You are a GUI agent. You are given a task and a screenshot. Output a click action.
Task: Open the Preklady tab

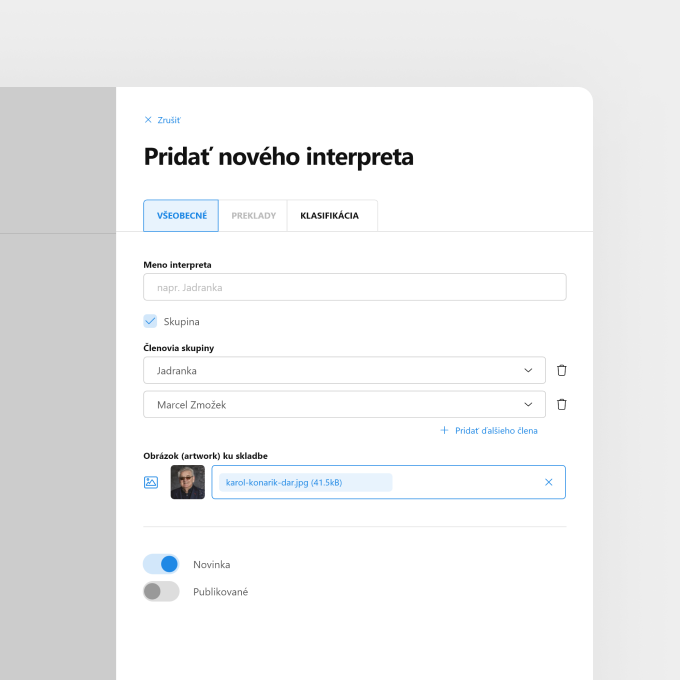point(253,216)
